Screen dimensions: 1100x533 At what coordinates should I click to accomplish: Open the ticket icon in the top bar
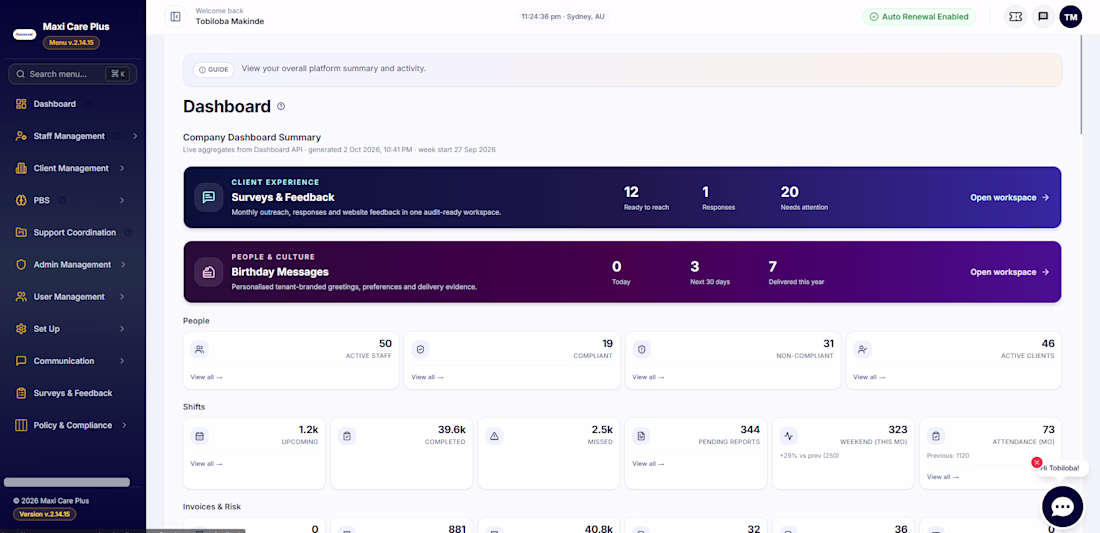point(1014,17)
